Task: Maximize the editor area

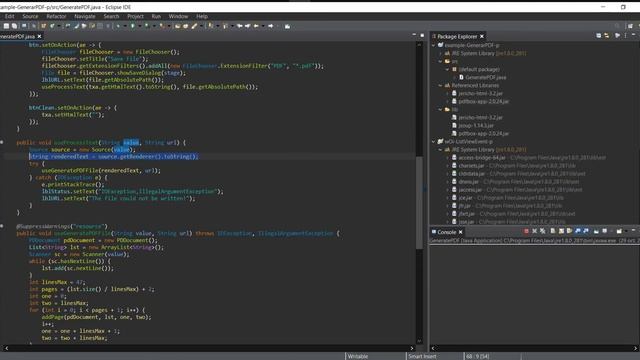Action: click(x=422, y=36)
